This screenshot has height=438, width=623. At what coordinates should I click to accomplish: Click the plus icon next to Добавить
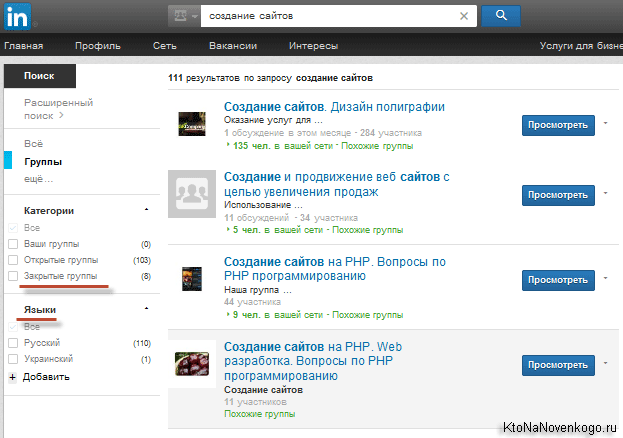13,377
